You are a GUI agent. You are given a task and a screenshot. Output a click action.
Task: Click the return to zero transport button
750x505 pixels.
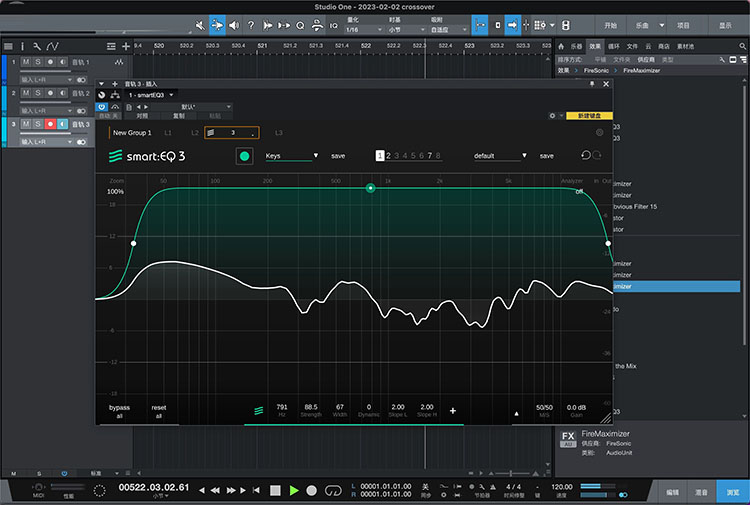click(x=256, y=490)
